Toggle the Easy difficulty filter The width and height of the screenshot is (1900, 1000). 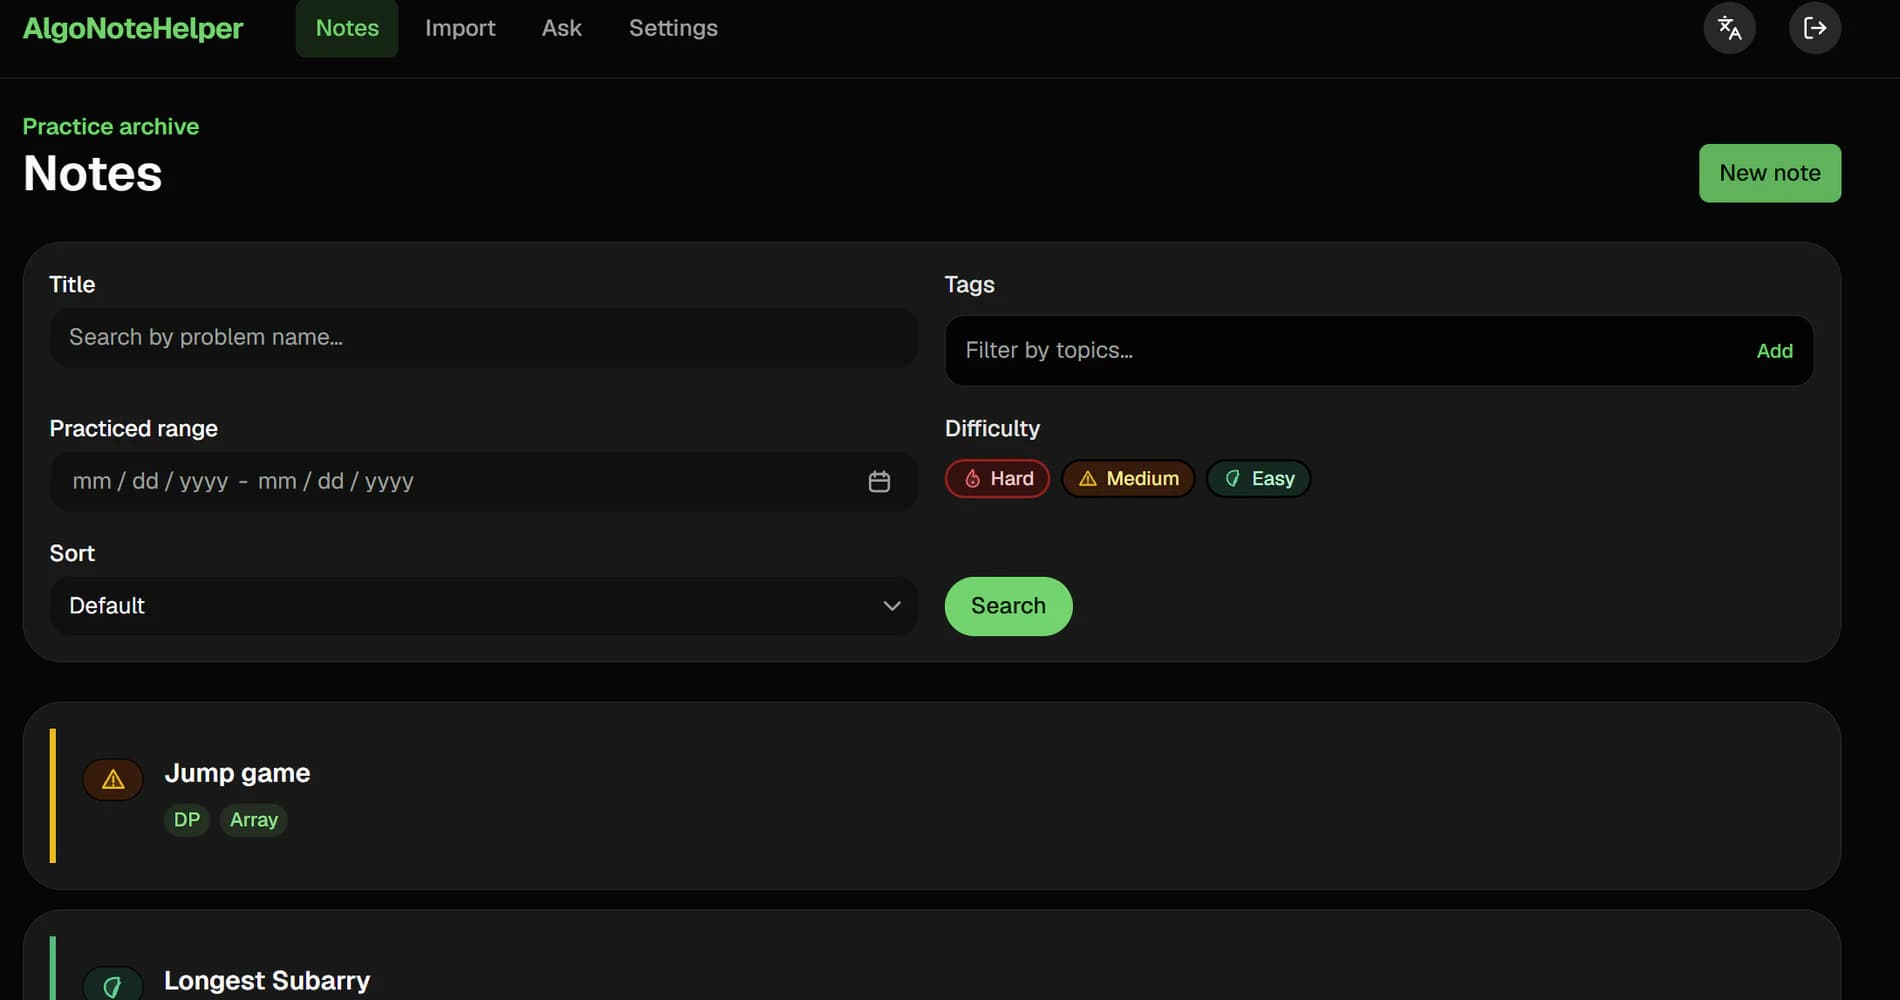click(x=1259, y=479)
